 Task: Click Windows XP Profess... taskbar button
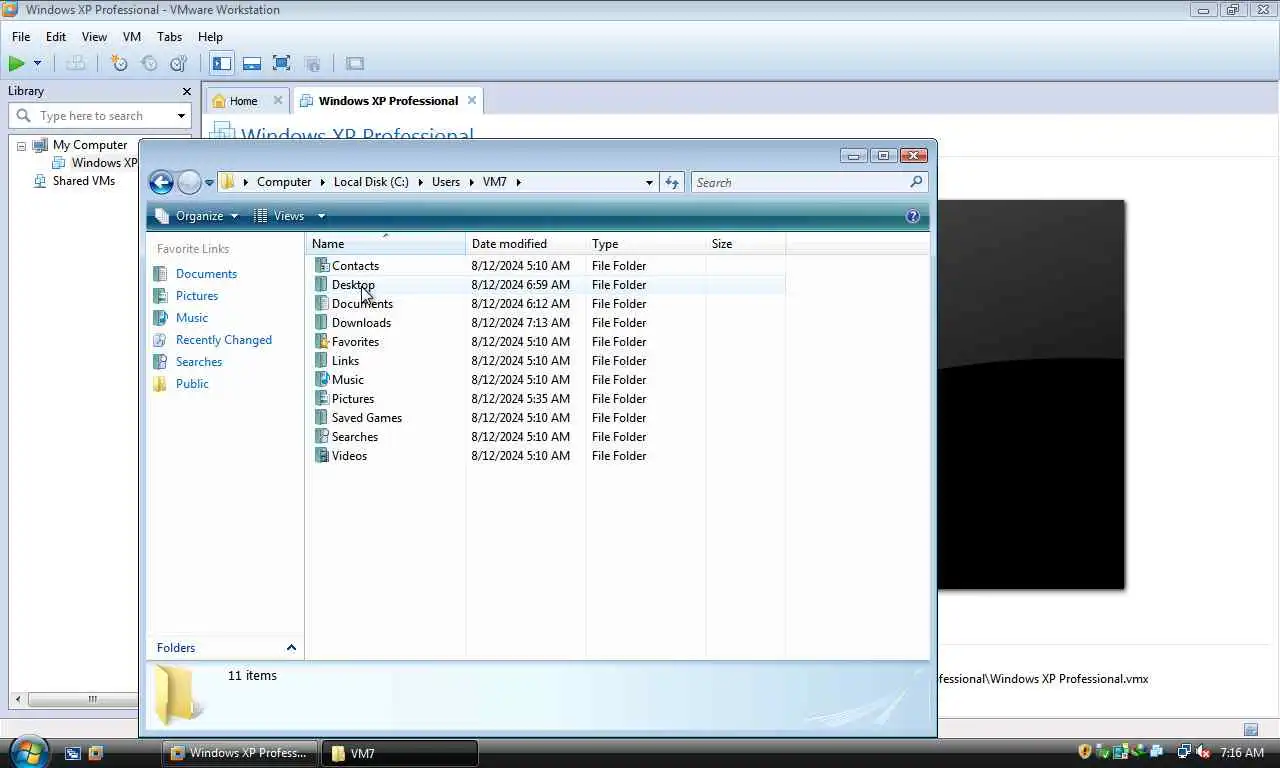coord(240,753)
